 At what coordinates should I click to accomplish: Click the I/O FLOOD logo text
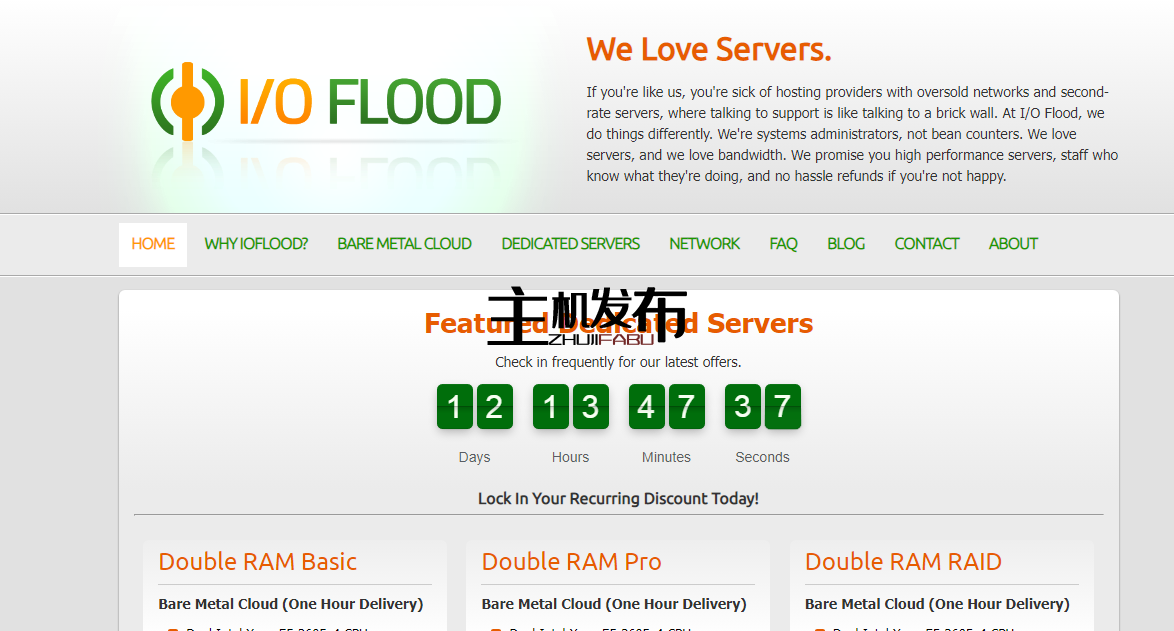(369, 102)
